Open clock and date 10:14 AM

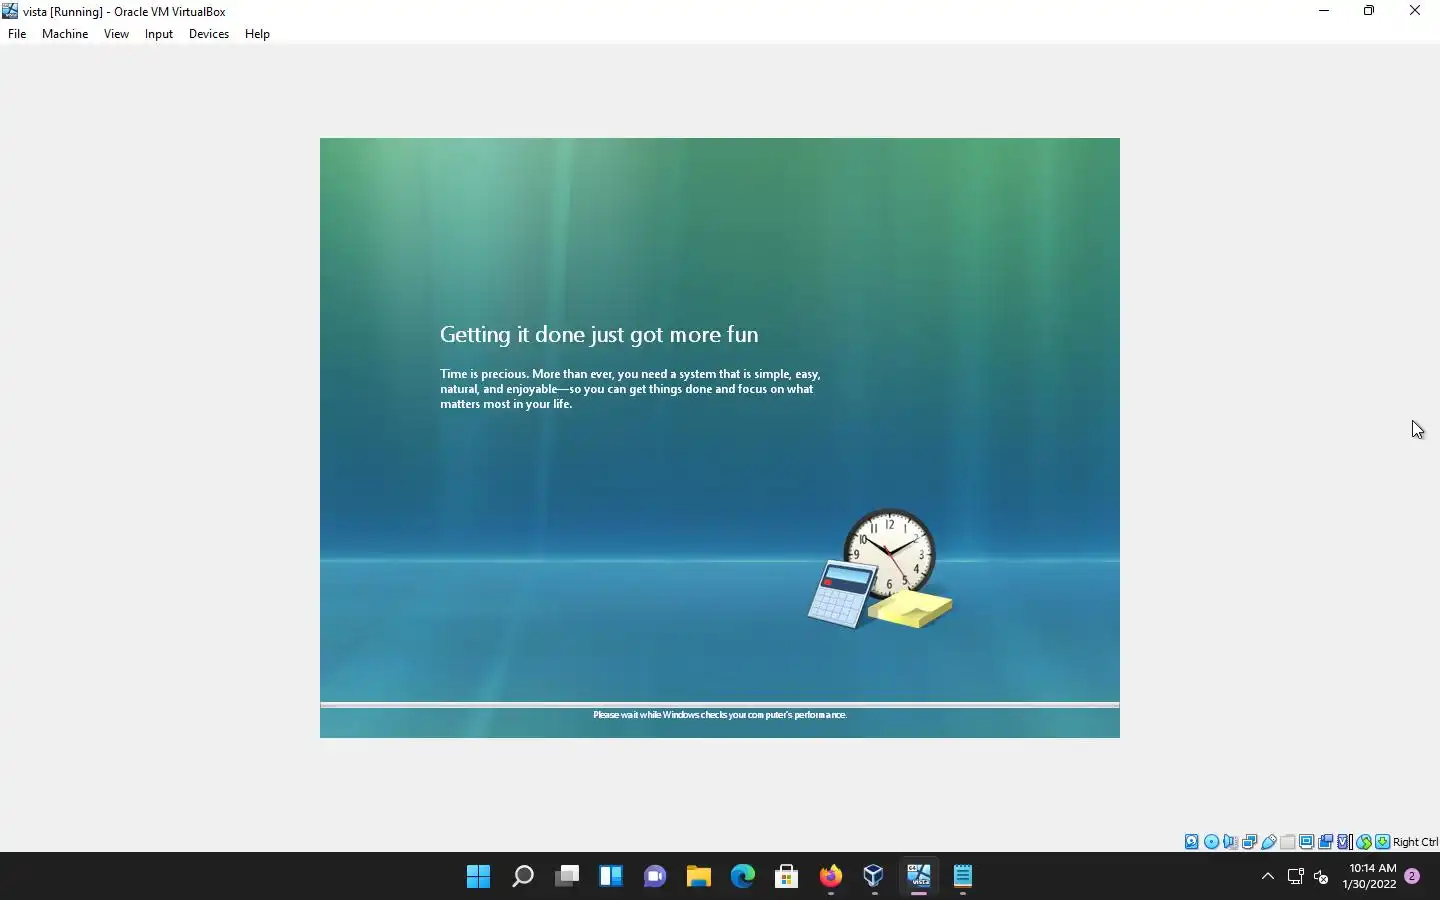coord(1372,876)
